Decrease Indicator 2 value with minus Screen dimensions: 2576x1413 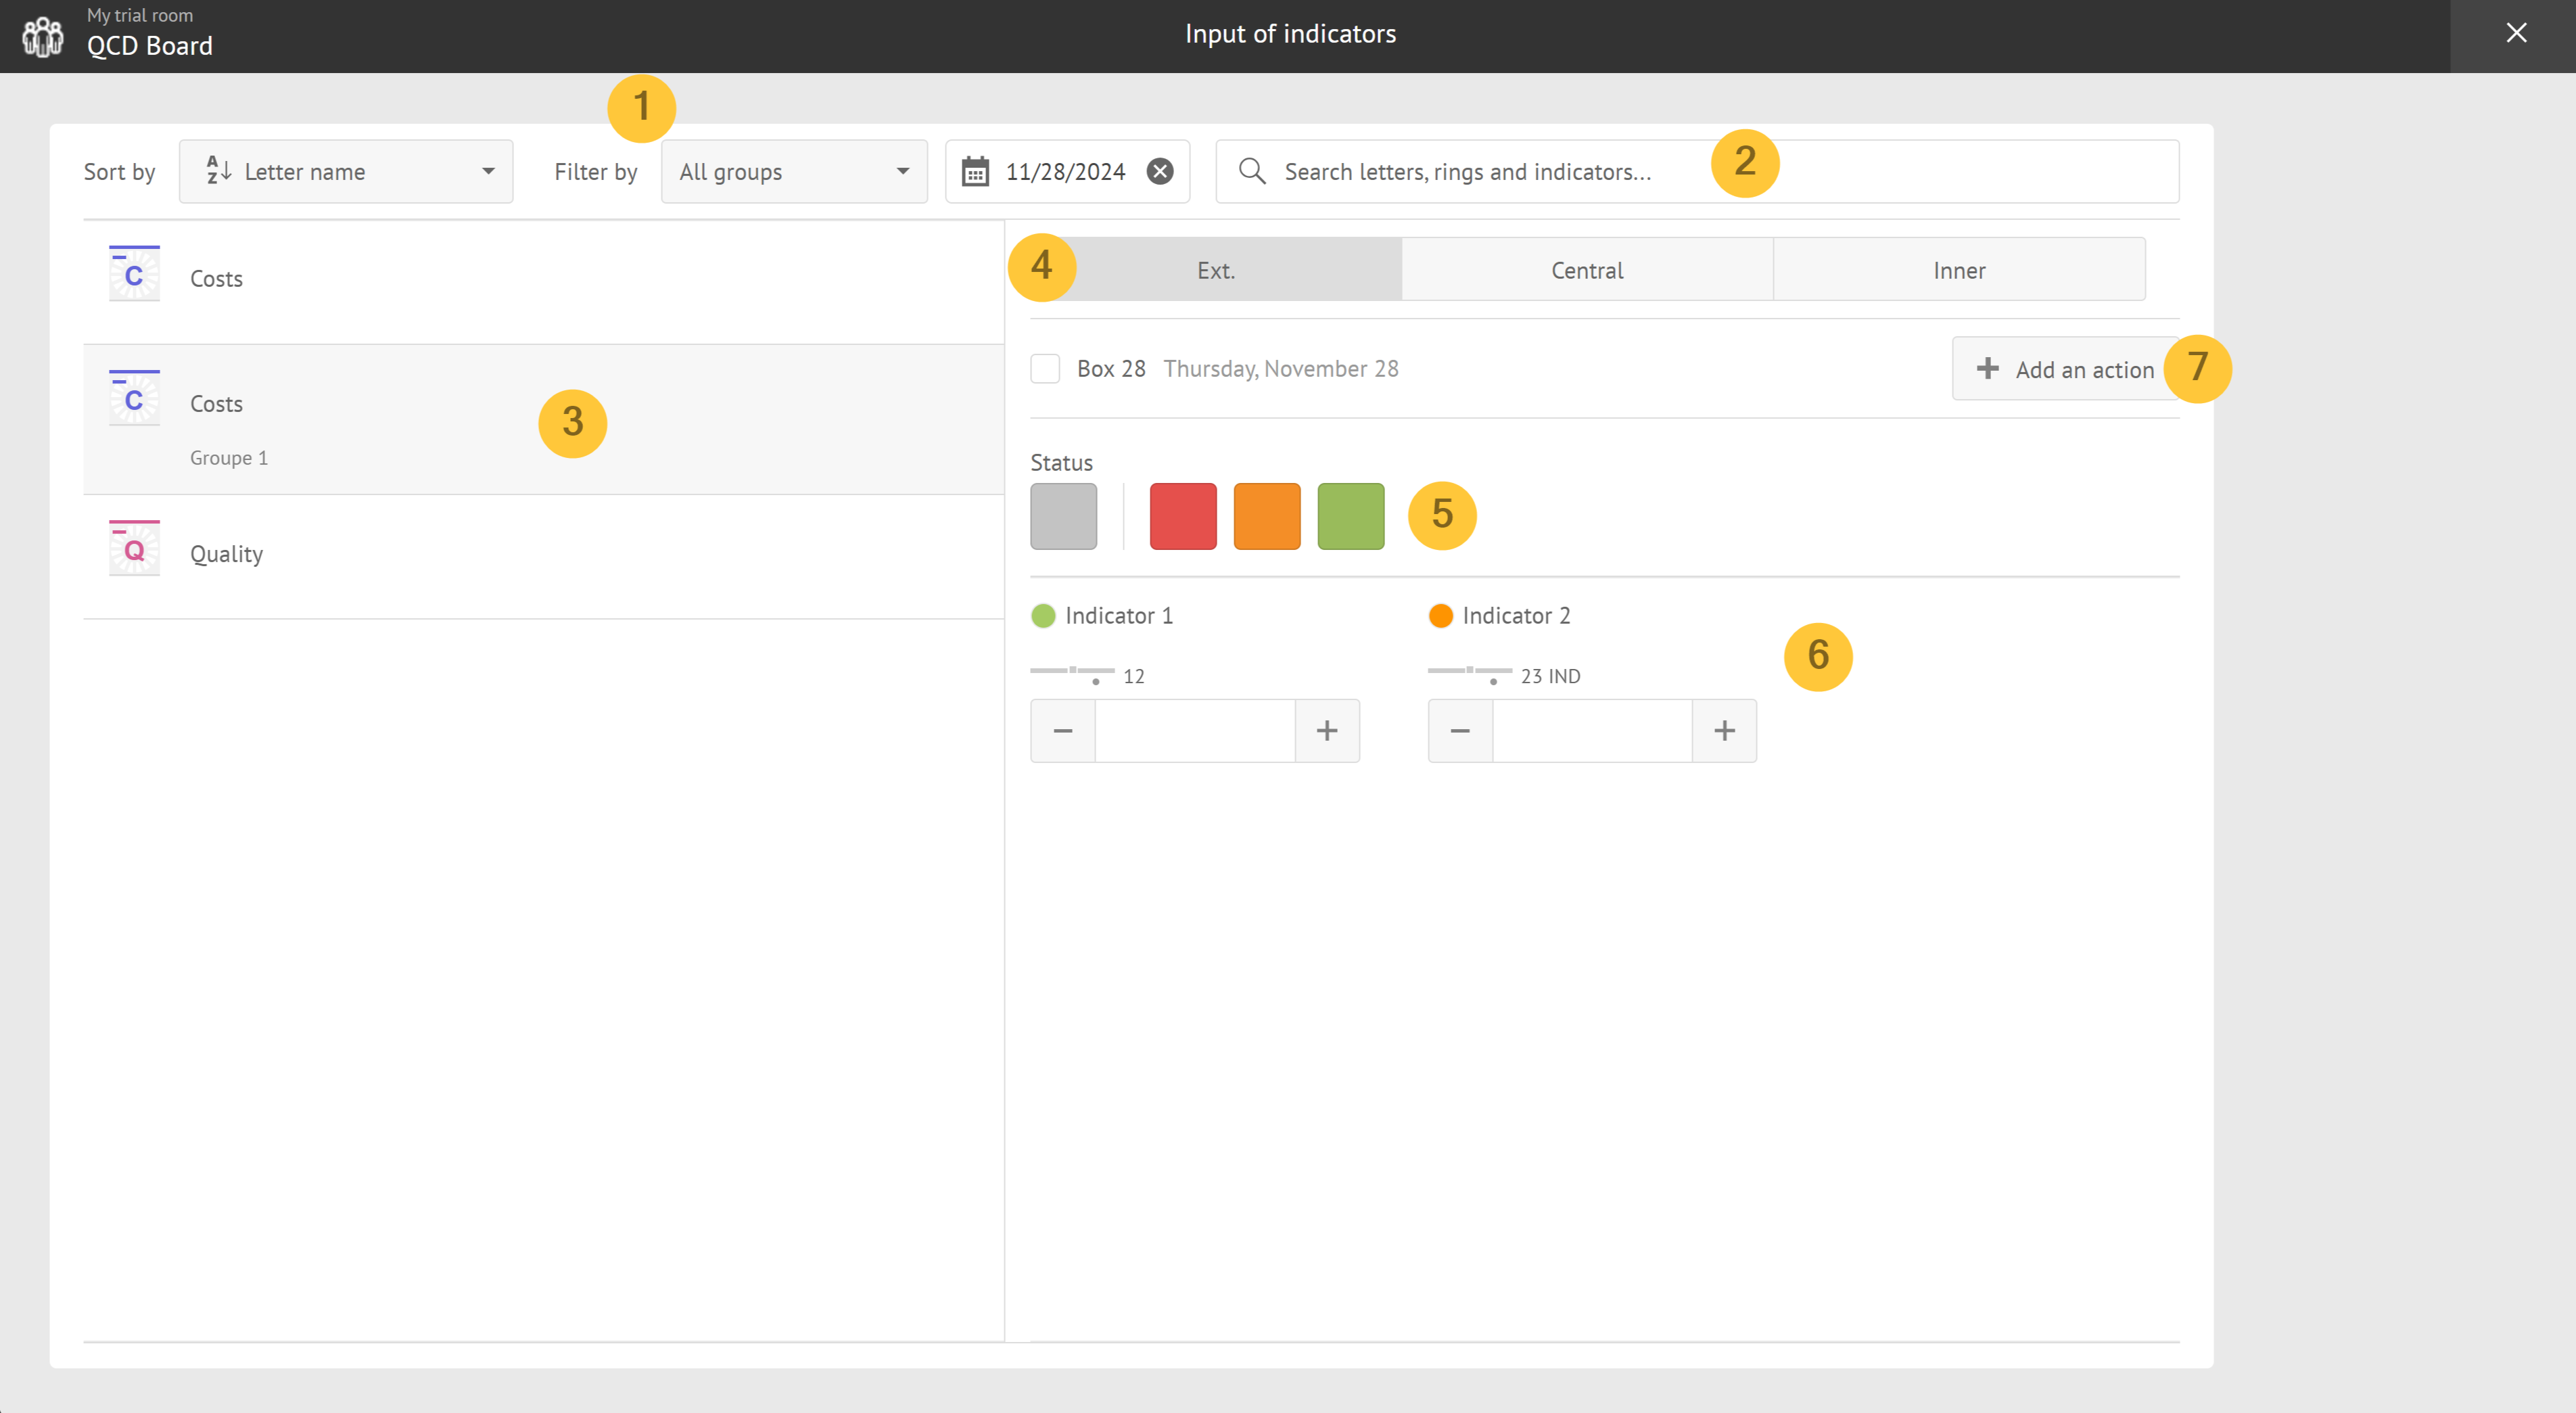tap(1460, 731)
